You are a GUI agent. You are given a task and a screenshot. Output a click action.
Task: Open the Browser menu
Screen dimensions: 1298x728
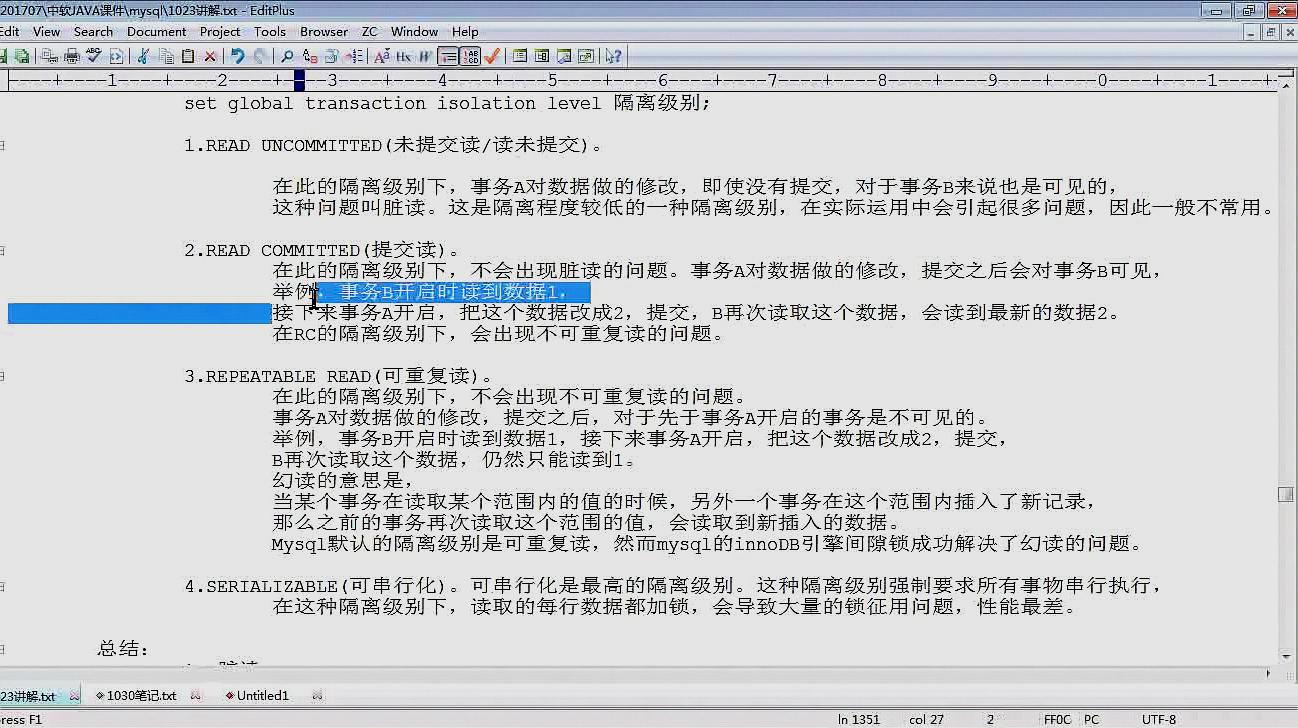pyautogui.click(x=324, y=31)
